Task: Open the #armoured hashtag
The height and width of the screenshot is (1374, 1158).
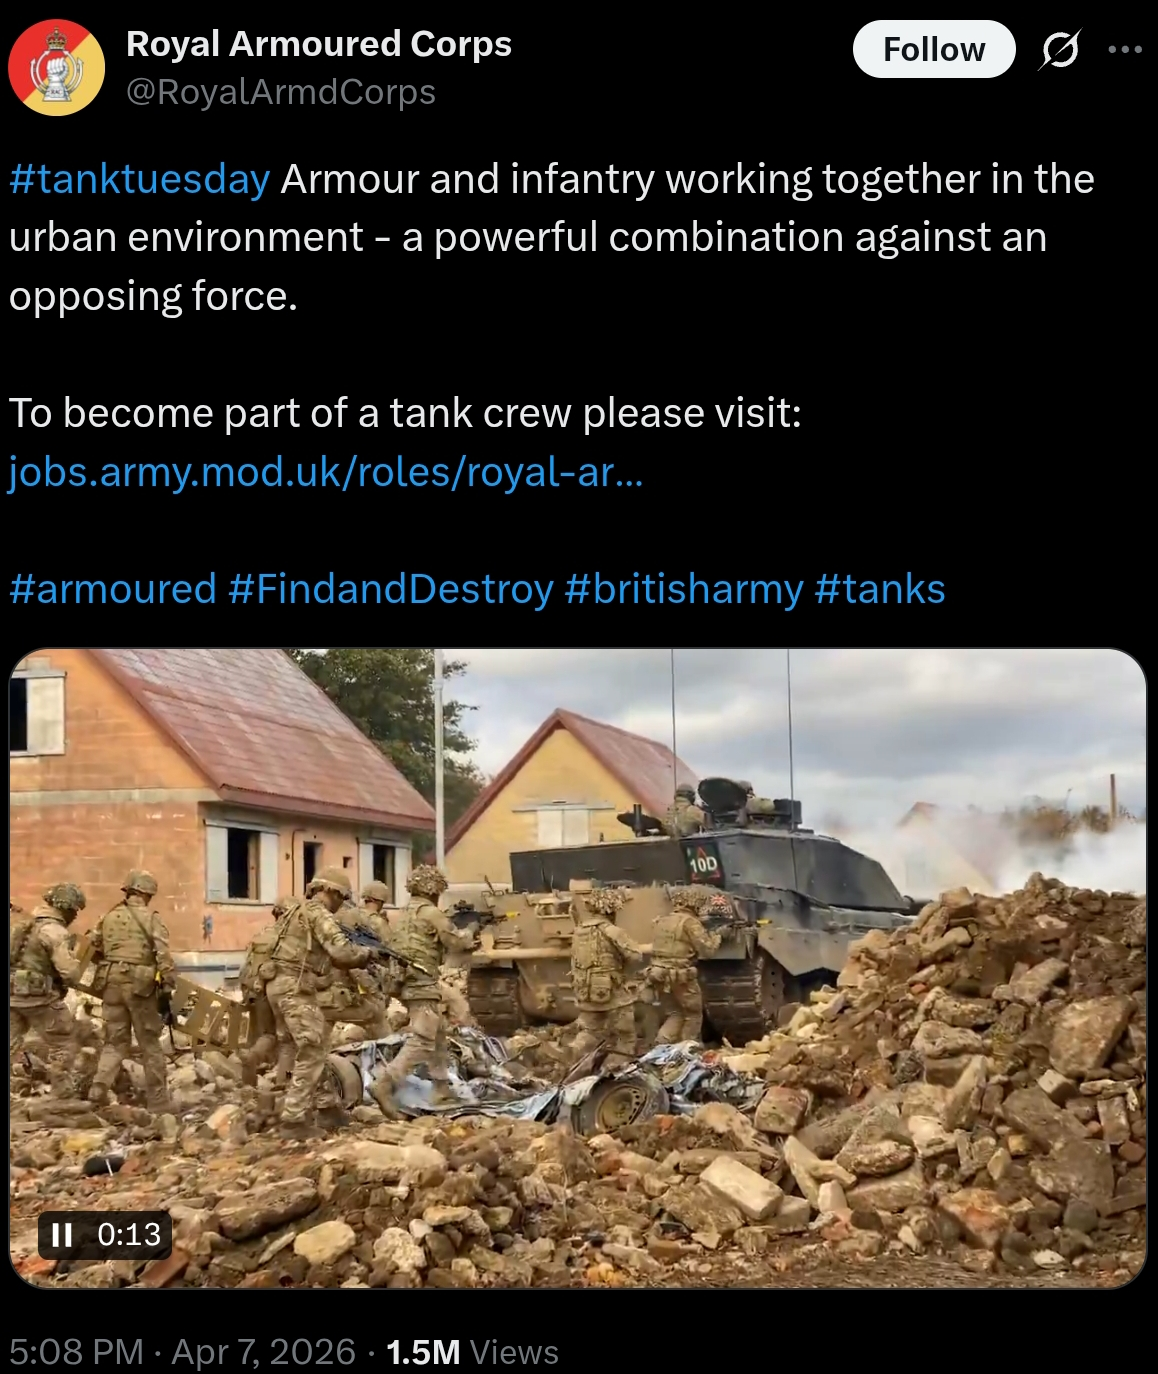Action: (113, 589)
